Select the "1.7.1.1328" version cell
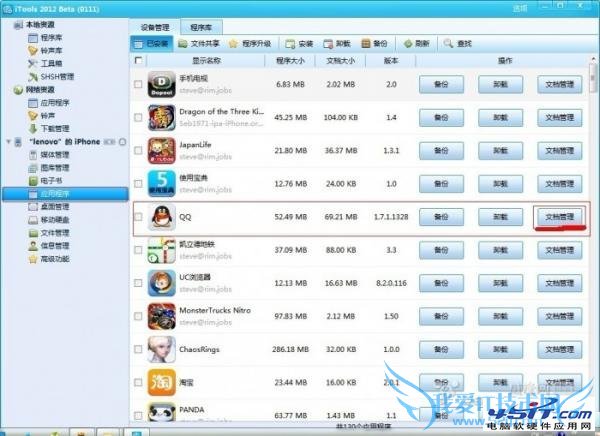The width and height of the screenshot is (600, 436). click(391, 217)
